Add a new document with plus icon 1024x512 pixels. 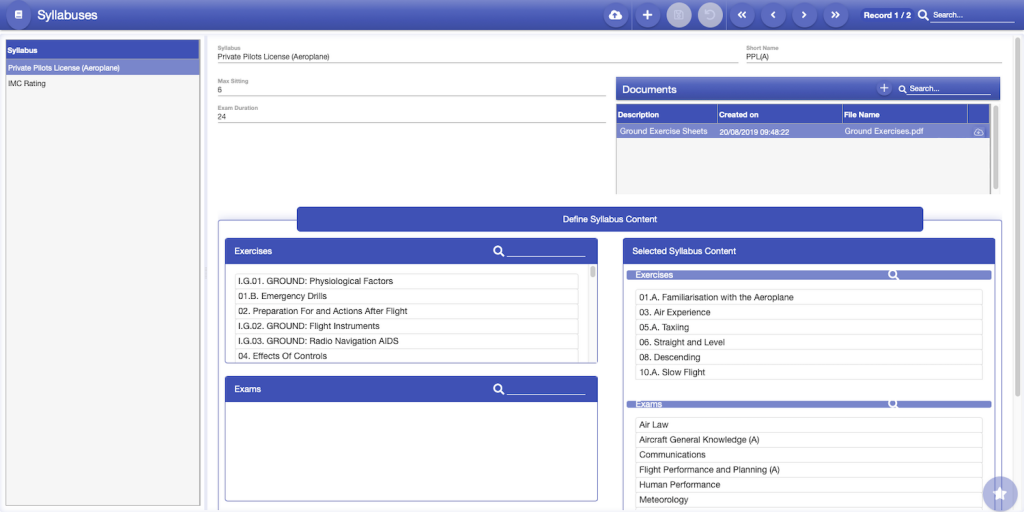pos(884,88)
